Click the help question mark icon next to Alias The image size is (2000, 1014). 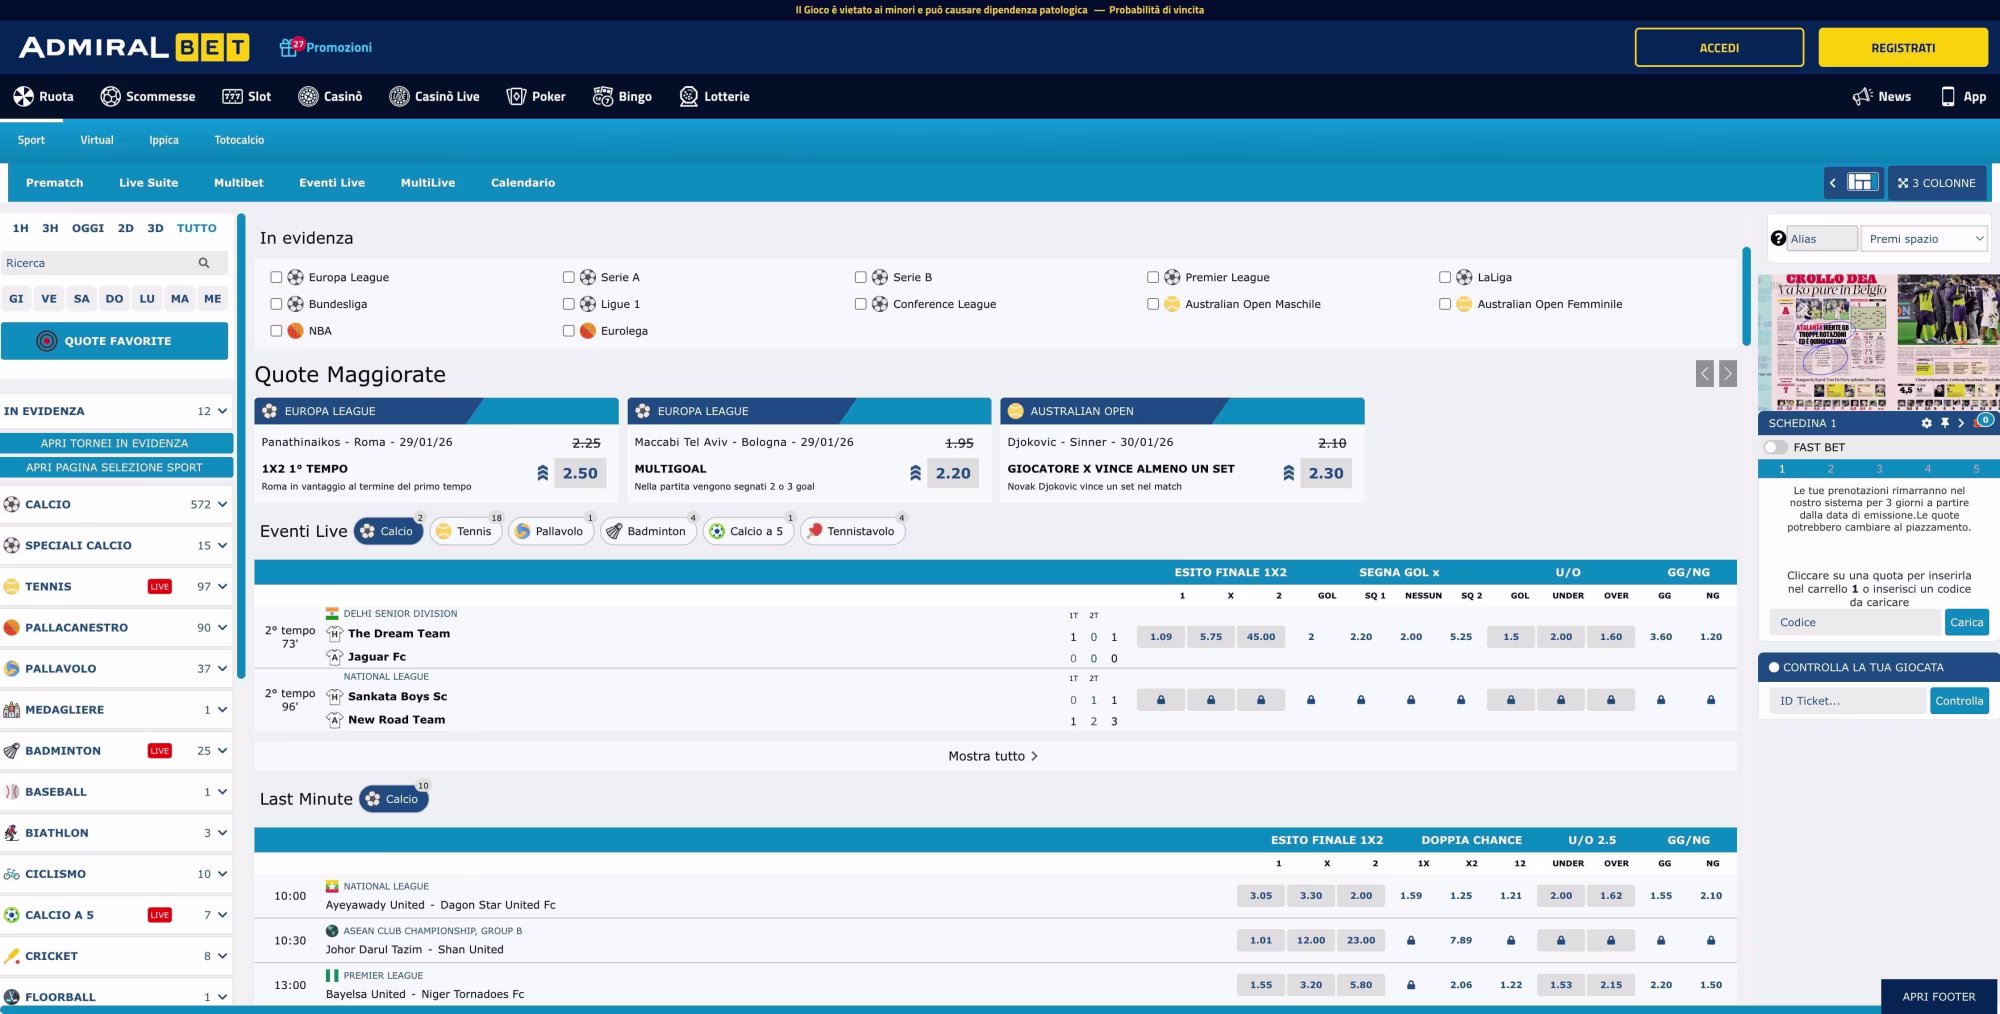click(1778, 238)
